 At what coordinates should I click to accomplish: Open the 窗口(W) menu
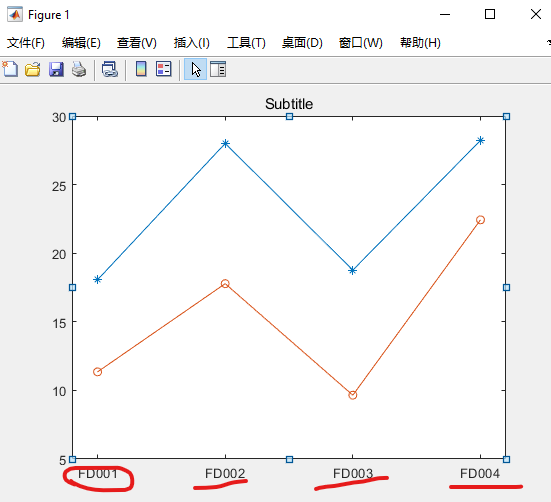tap(361, 43)
